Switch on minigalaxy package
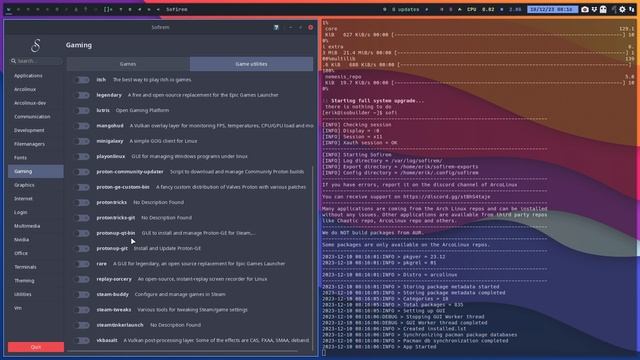Image resolution: width=640 pixels, height=360 pixels. 82,141
